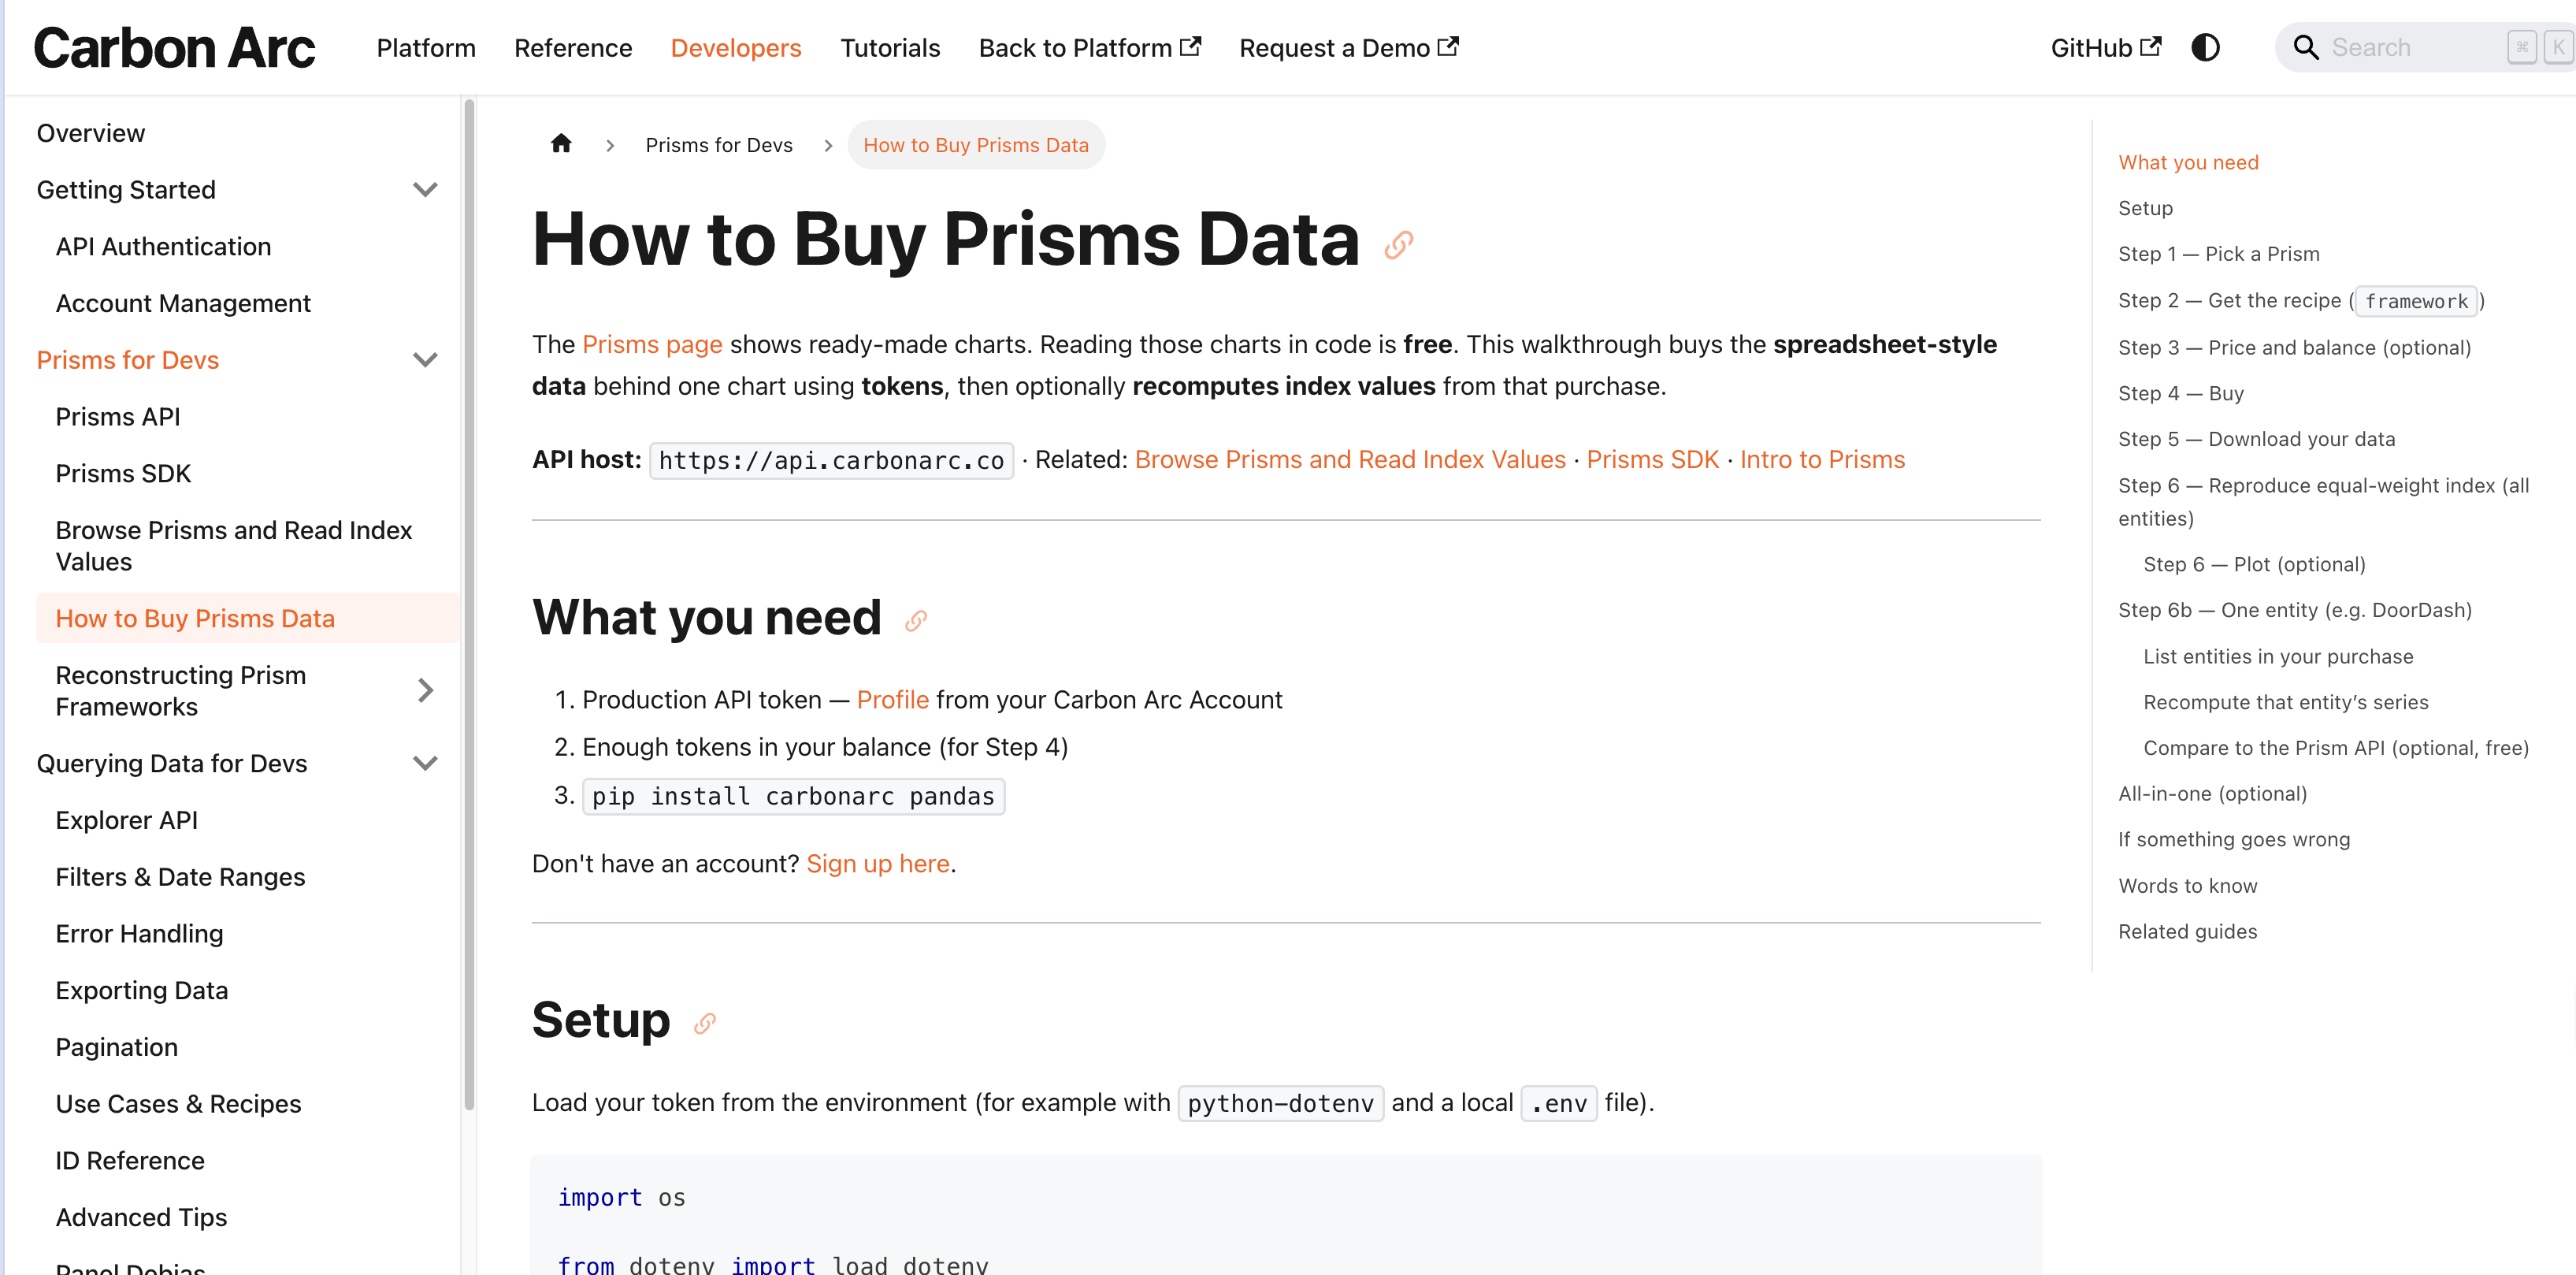2576x1275 pixels.
Task: Click the Prisms page link in intro
Action: (x=652, y=344)
